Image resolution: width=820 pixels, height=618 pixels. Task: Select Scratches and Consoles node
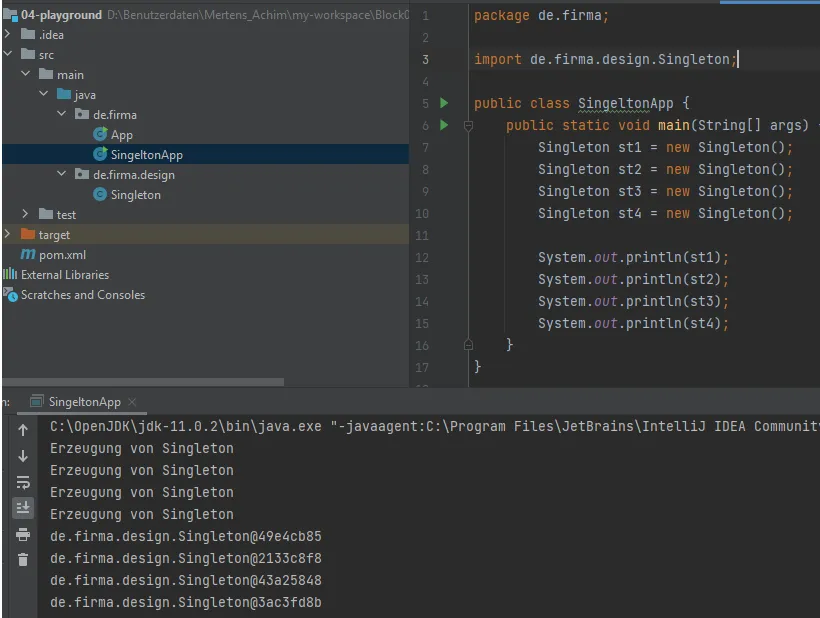[x=83, y=295]
